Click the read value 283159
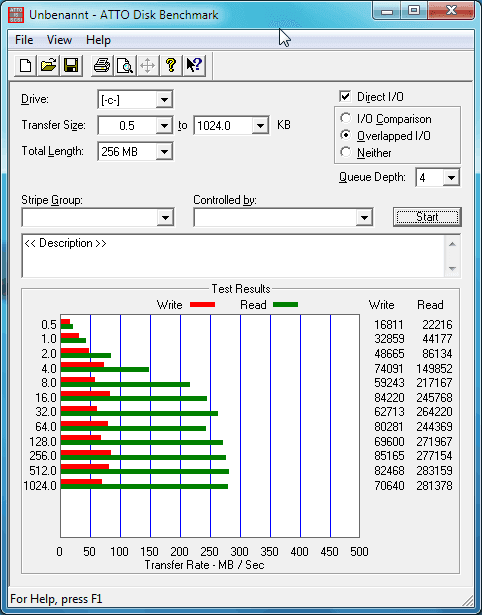482x615 pixels. 435,470
